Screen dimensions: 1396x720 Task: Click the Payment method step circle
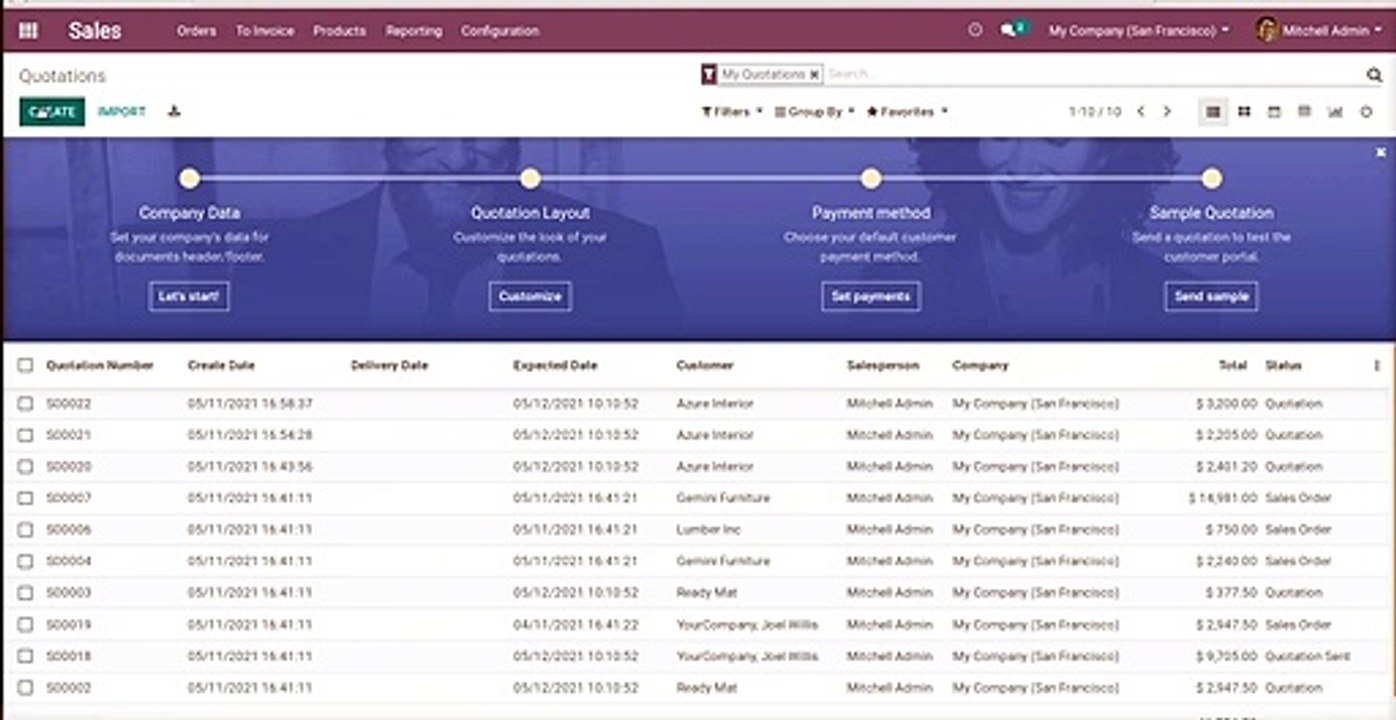[x=871, y=179]
